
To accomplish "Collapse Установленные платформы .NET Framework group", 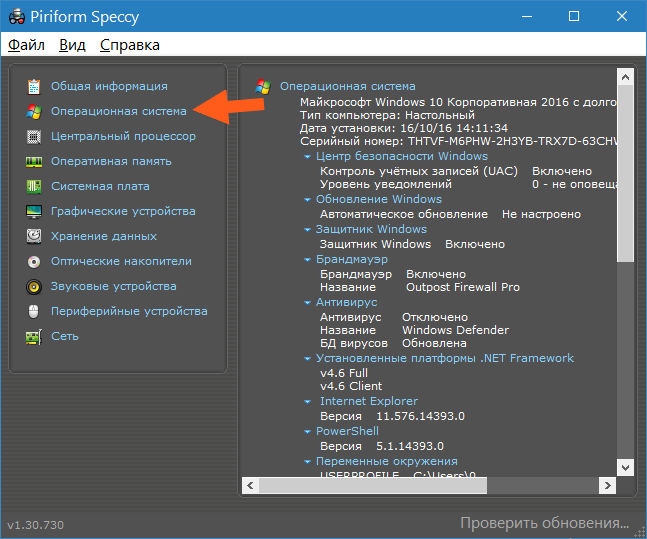I will click(307, 359).
